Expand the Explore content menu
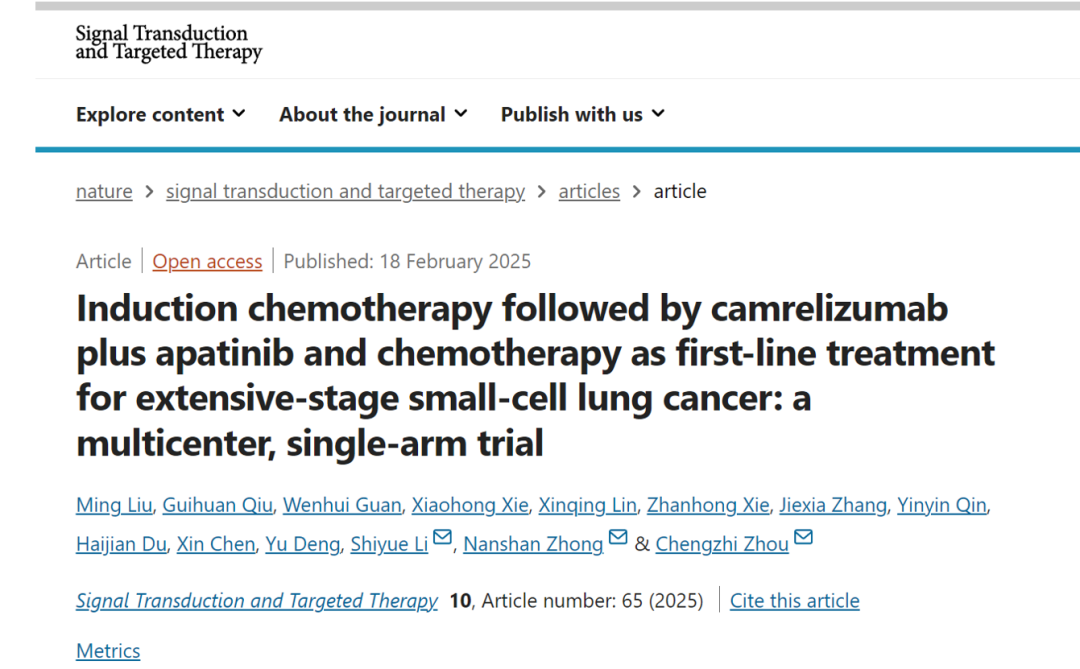The width and height of the screenshot is (1080, 669). tap(160, 114)
